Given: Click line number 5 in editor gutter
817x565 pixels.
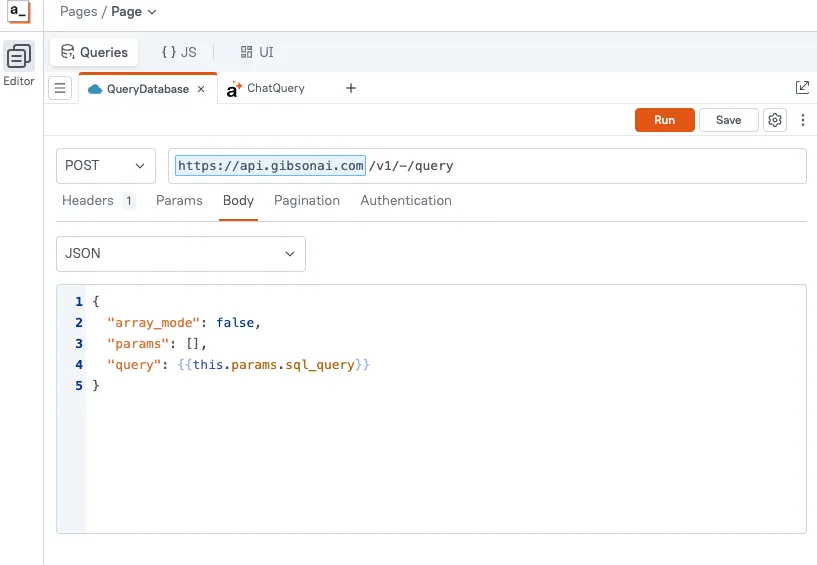Looking at the screenshot, I should [79, 385].
